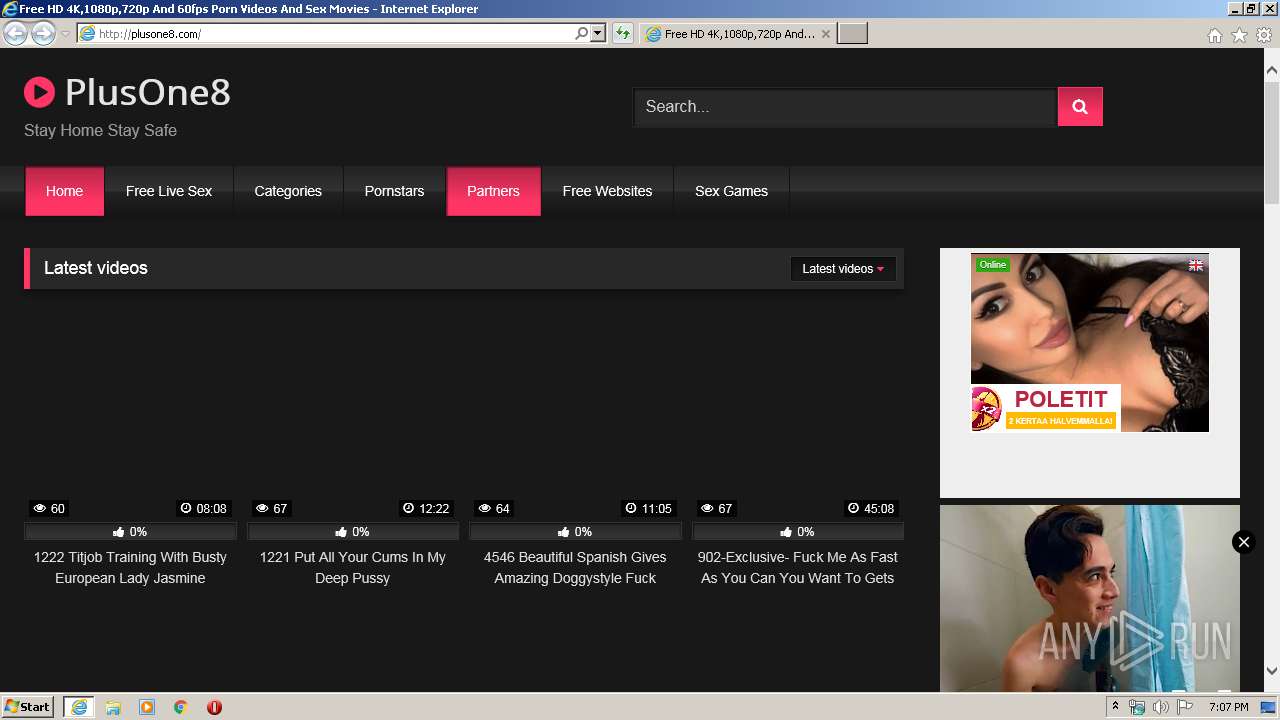
Task: Open the video title starting with 1221
Action: pyautogui.click(x=353, y=568)
